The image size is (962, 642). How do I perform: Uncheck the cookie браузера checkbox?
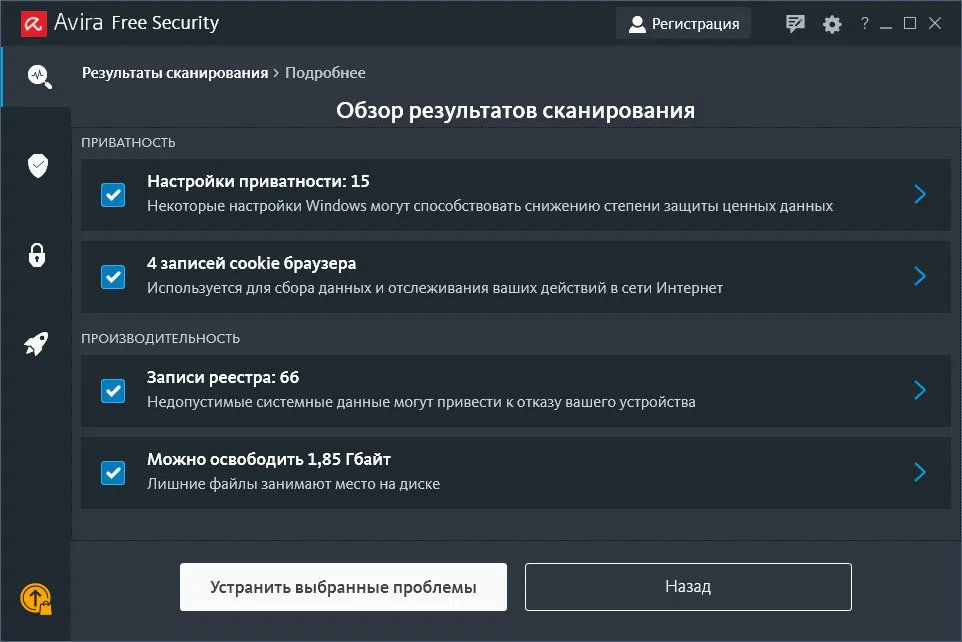pyautogui.click(x=113, y=276)
